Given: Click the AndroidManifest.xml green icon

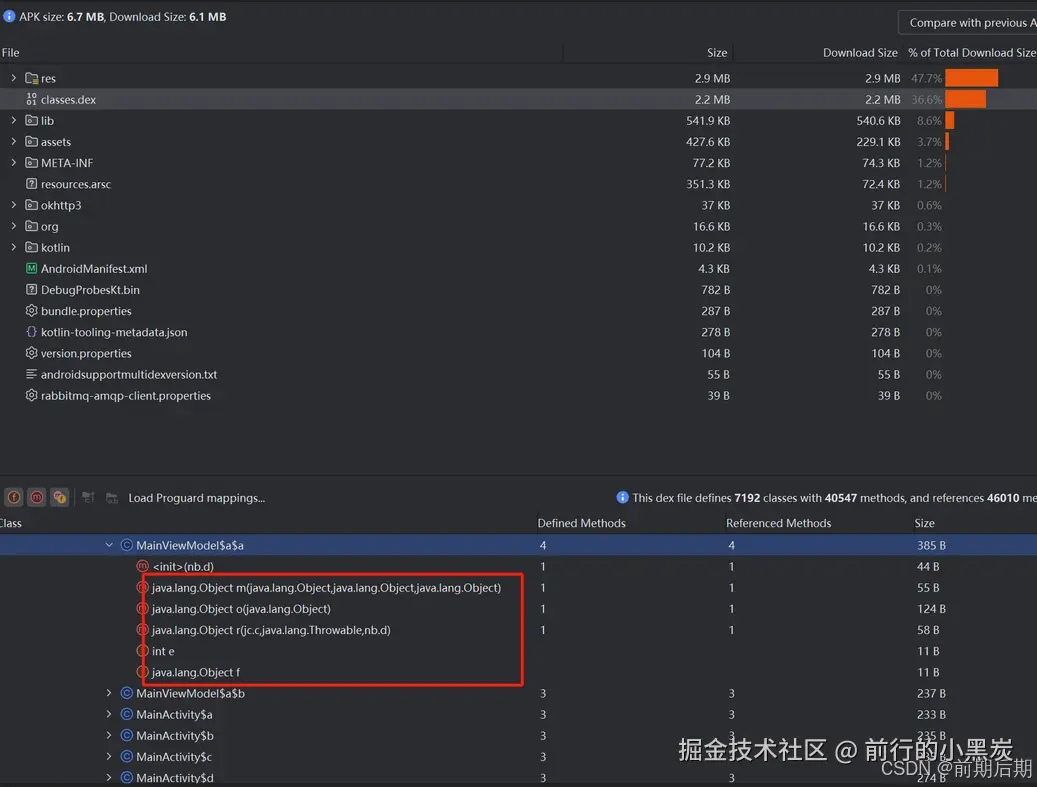Looking at the screenshot, I should pos(31,269).
